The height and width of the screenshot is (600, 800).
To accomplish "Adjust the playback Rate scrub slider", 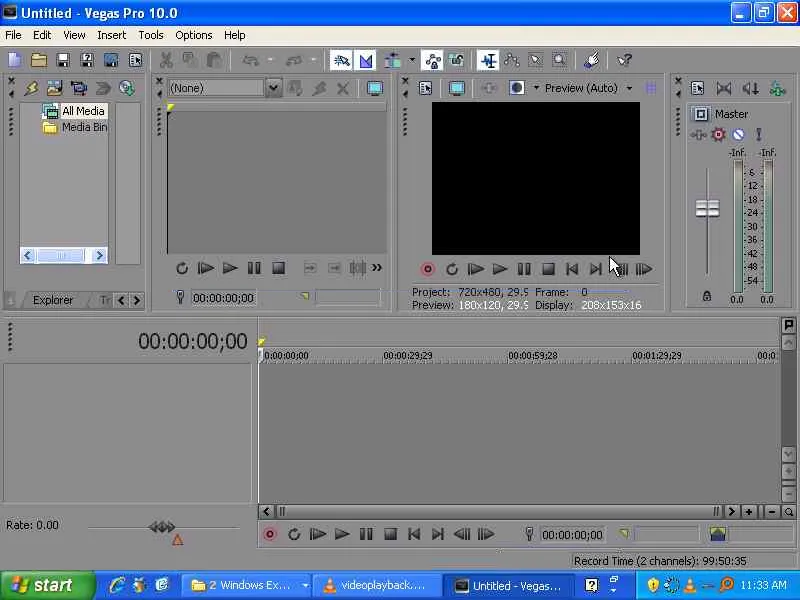I will (x=162, y=527).
